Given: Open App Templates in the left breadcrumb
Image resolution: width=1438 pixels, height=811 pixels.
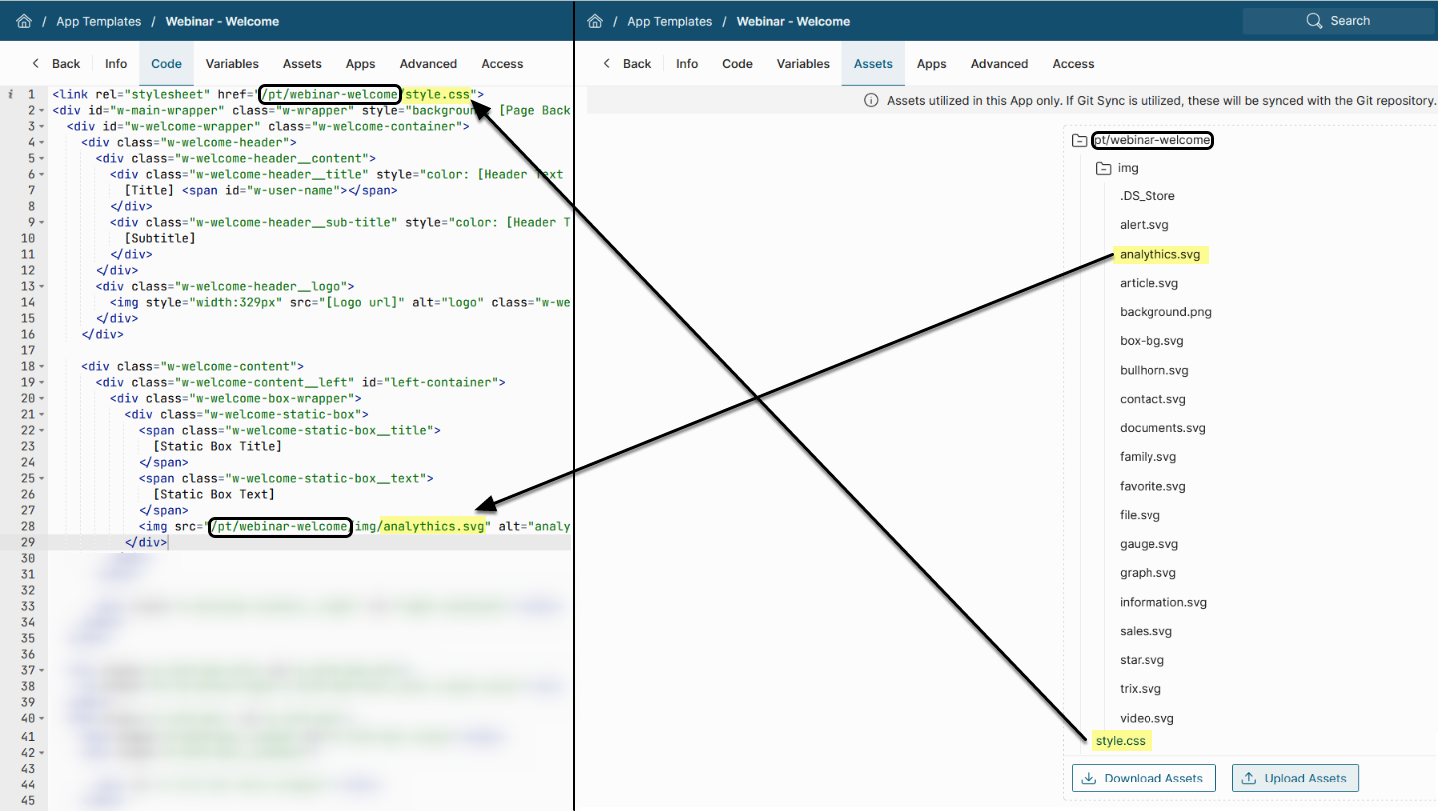Looking at the screenshot, I should 98,21.
